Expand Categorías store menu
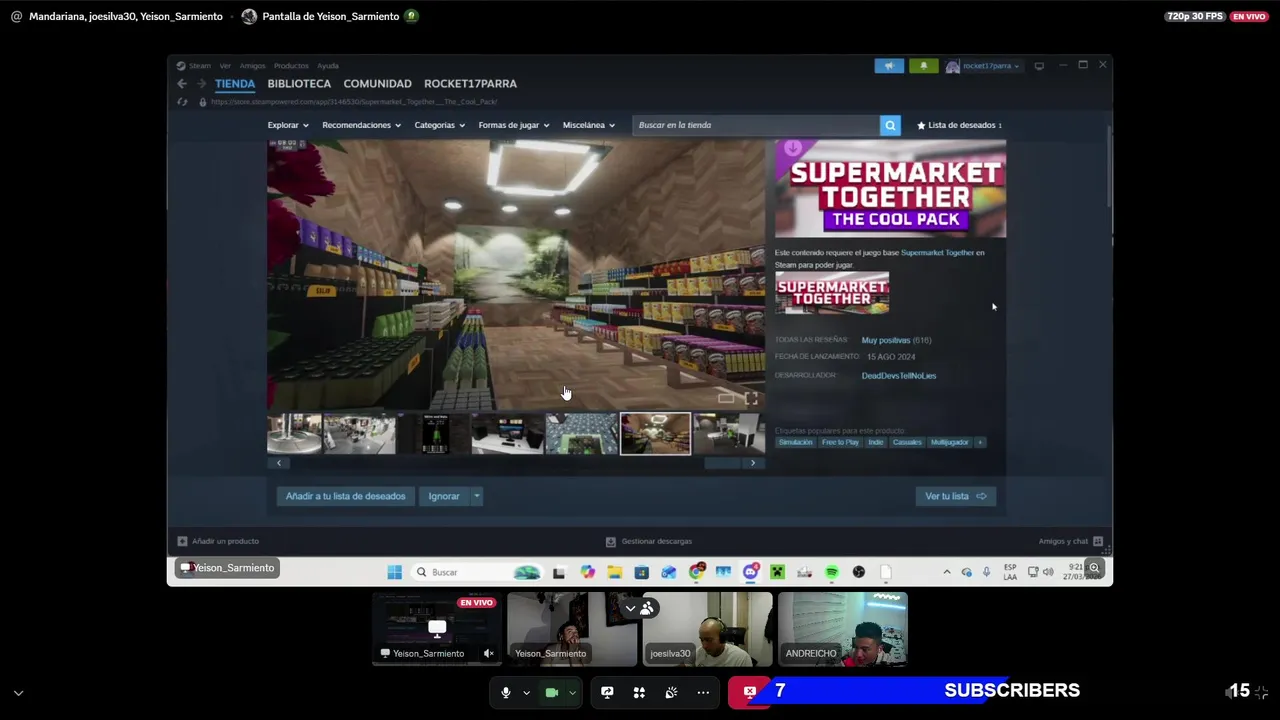This screenshot has height=720, width=1280. [x=440, y=125]
